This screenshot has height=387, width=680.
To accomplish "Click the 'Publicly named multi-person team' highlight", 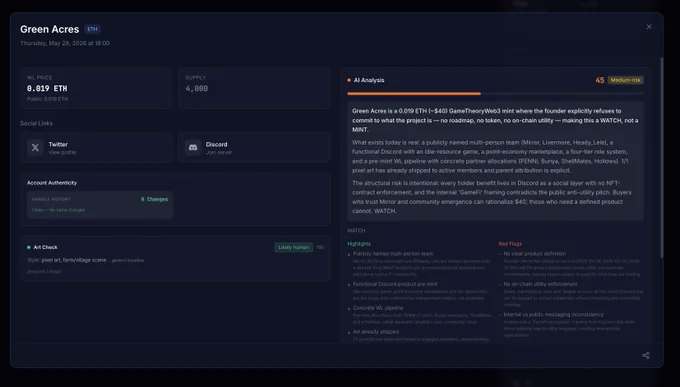I will (x=393, y=254).
